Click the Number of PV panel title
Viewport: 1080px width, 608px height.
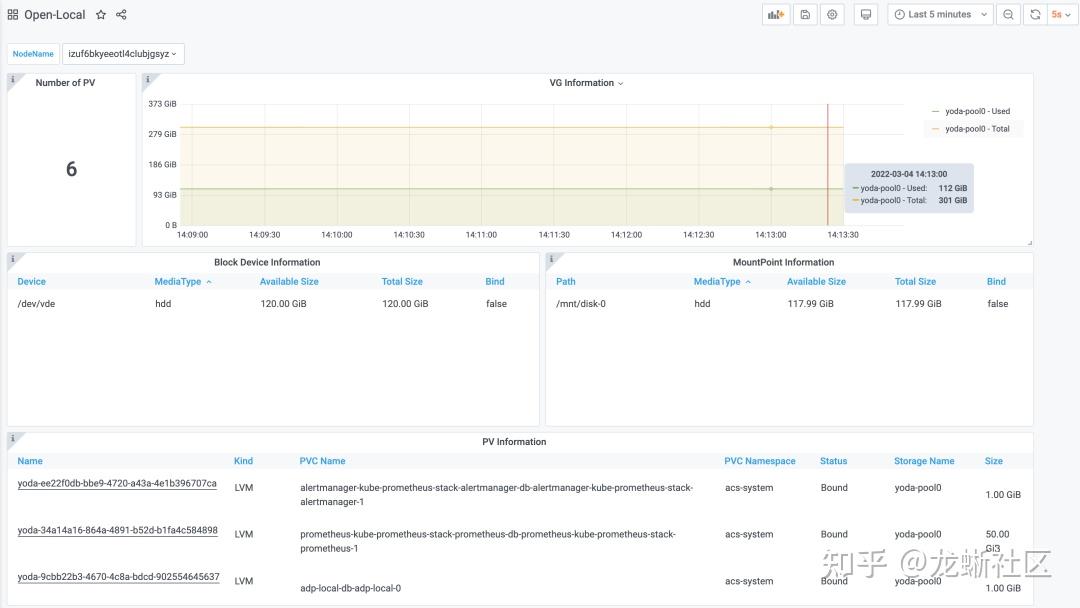(65, 83)
